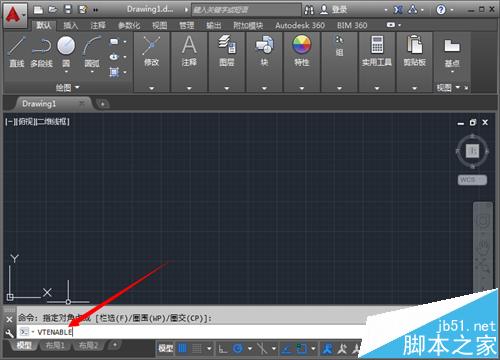This screenshot has height=360, width=500.
Task: Open Help with the question mark icon
Action: (x=441, y=10)
